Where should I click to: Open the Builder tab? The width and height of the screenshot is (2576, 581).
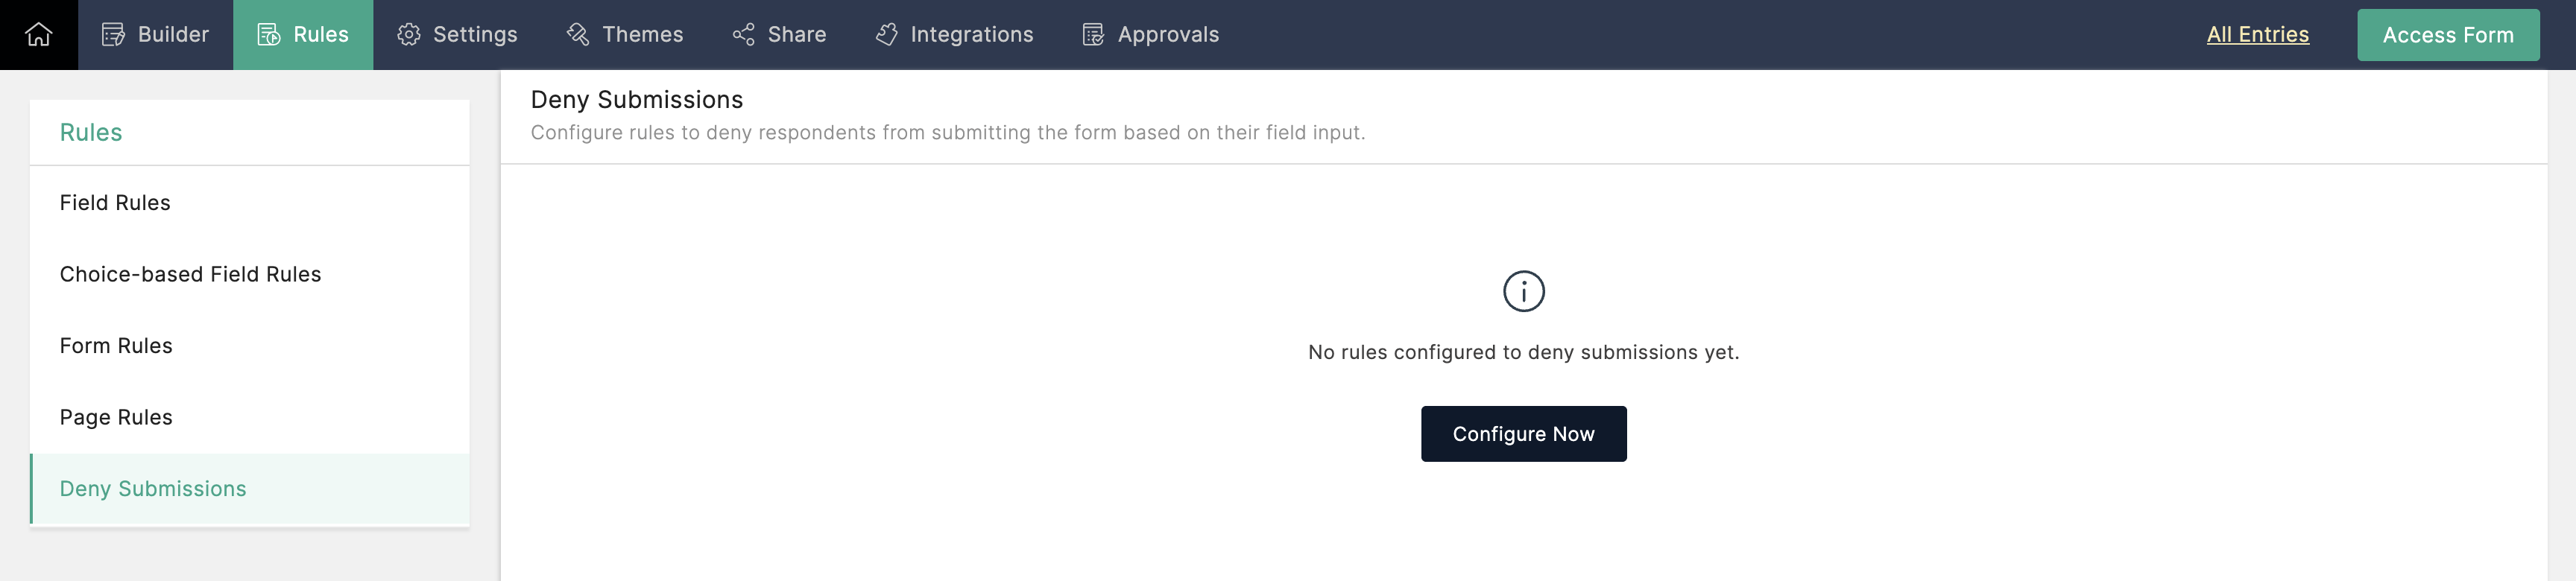173,35
